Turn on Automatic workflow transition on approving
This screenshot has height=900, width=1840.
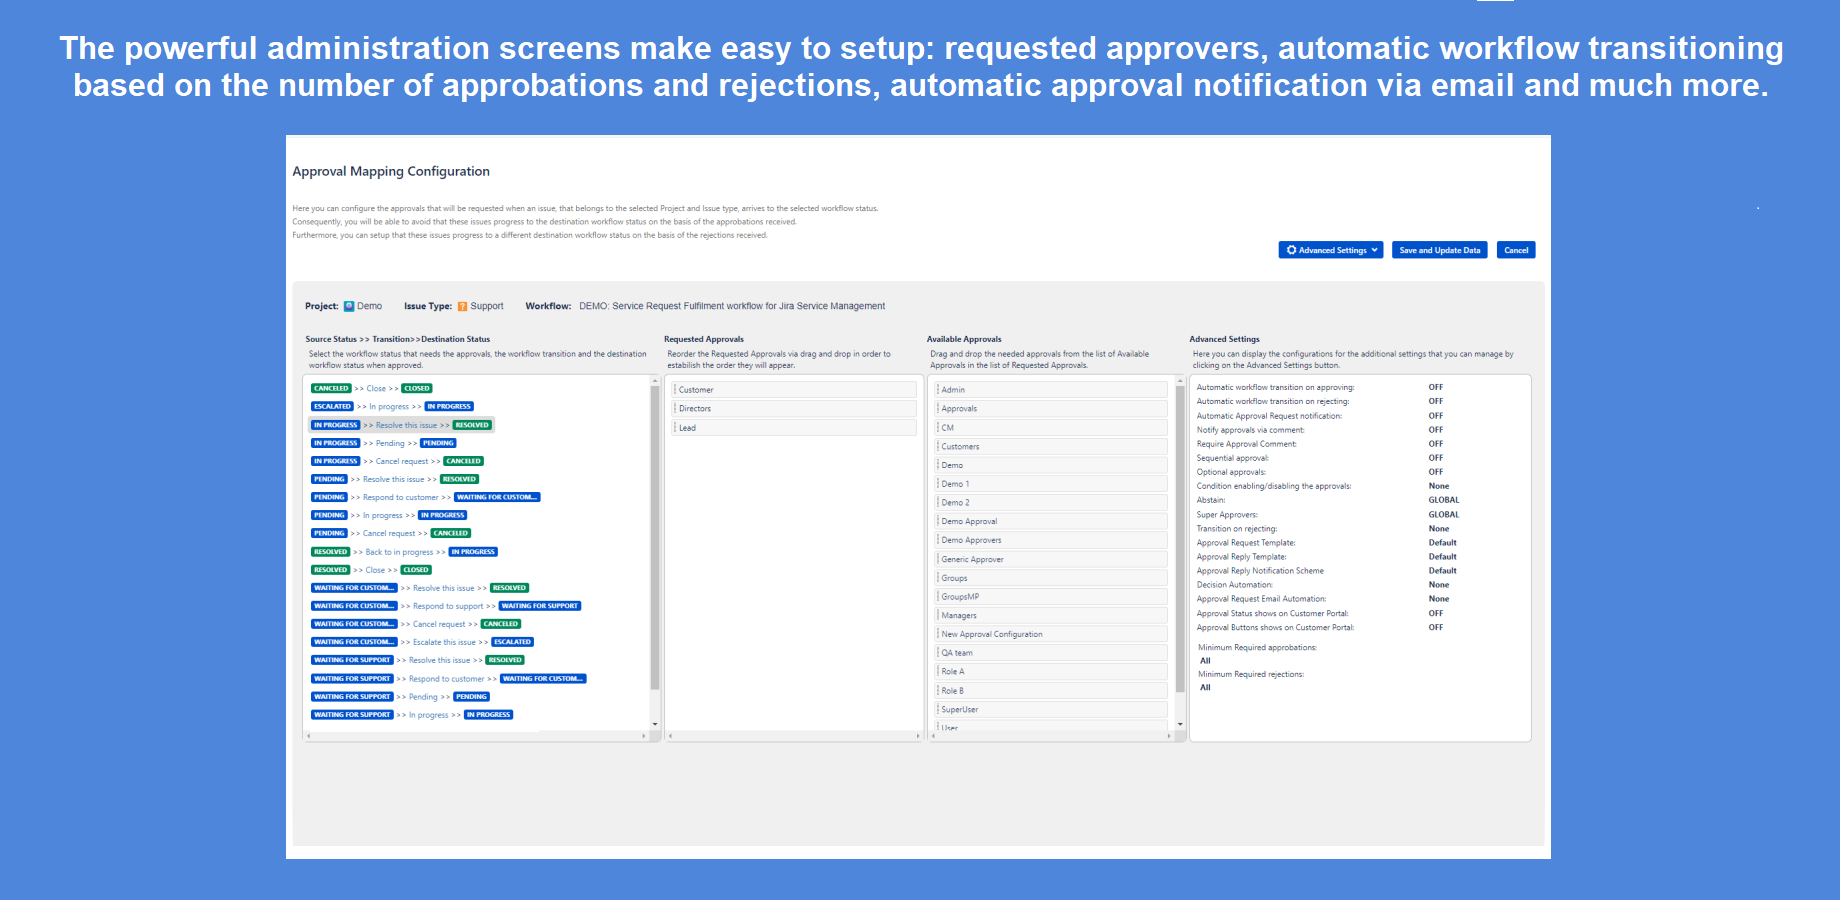point(1436,387)
